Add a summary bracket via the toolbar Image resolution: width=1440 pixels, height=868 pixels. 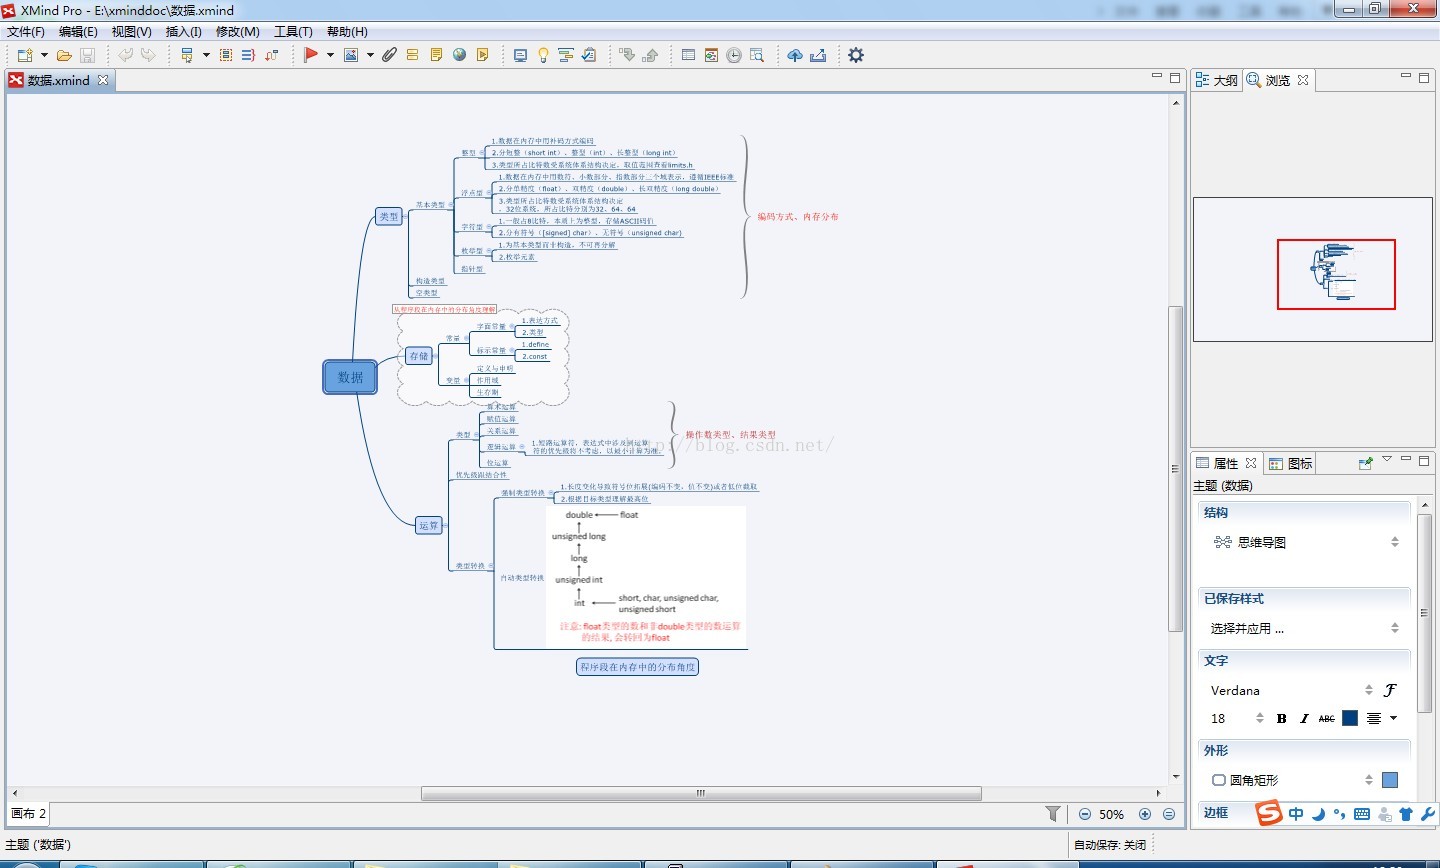pyautogui.click(x=248, y=55)
